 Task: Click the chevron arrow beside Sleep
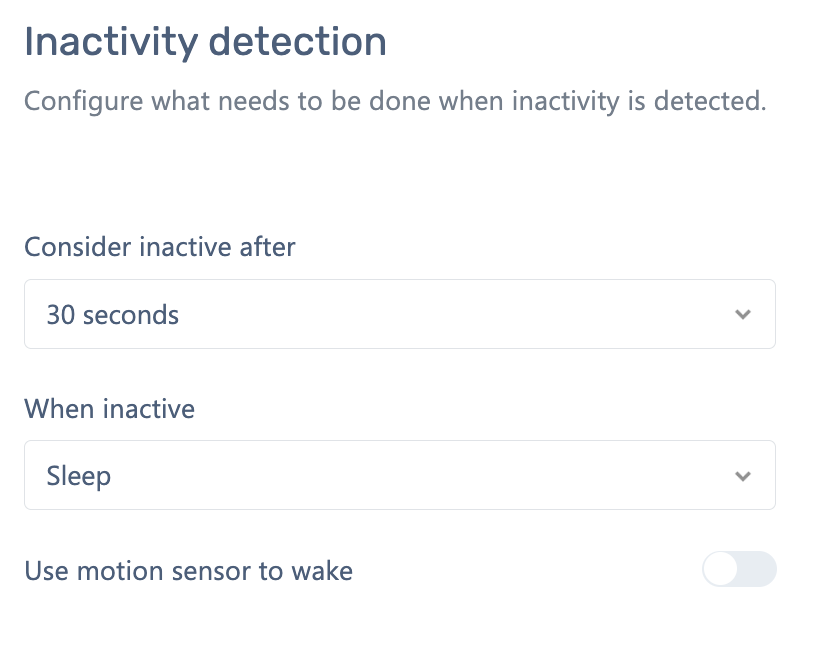742,476
